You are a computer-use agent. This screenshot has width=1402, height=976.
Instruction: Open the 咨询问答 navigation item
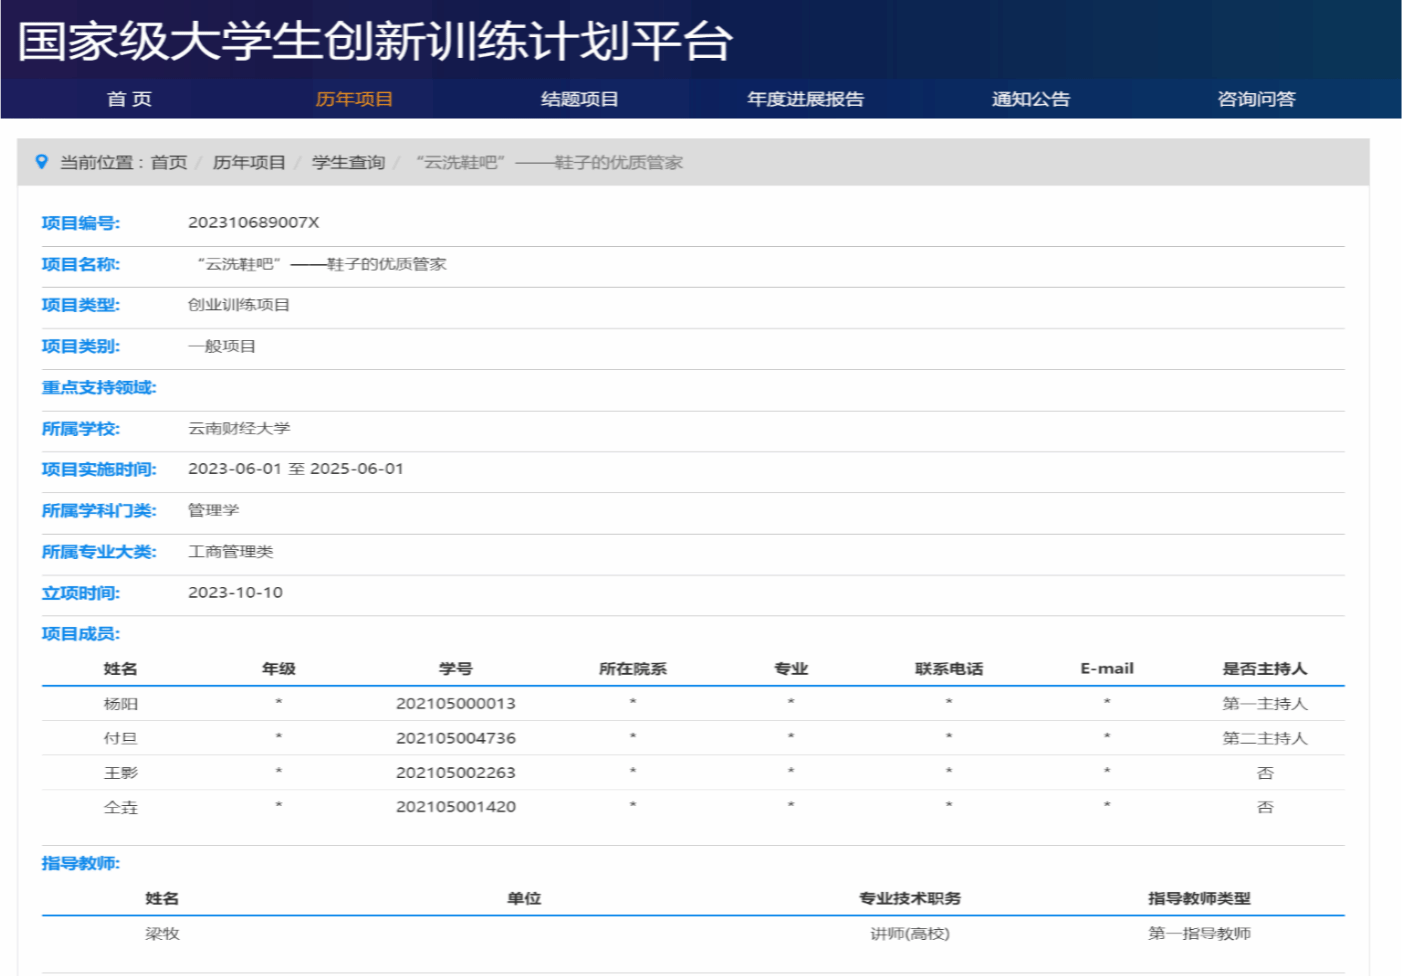[1256, 99]
